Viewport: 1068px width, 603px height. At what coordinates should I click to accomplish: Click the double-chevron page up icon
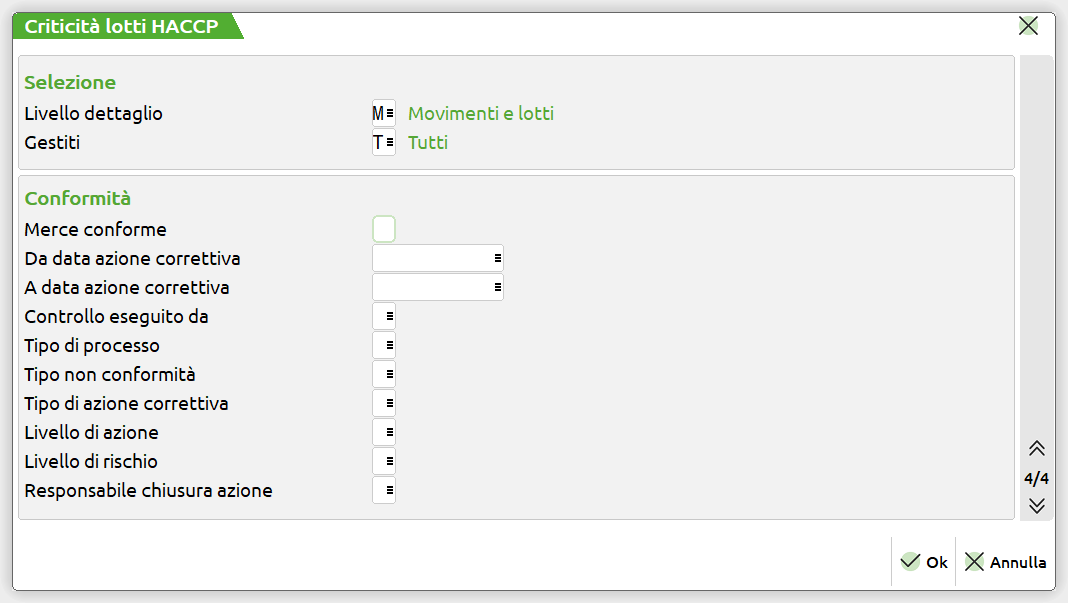click(x=1036, y=449)
